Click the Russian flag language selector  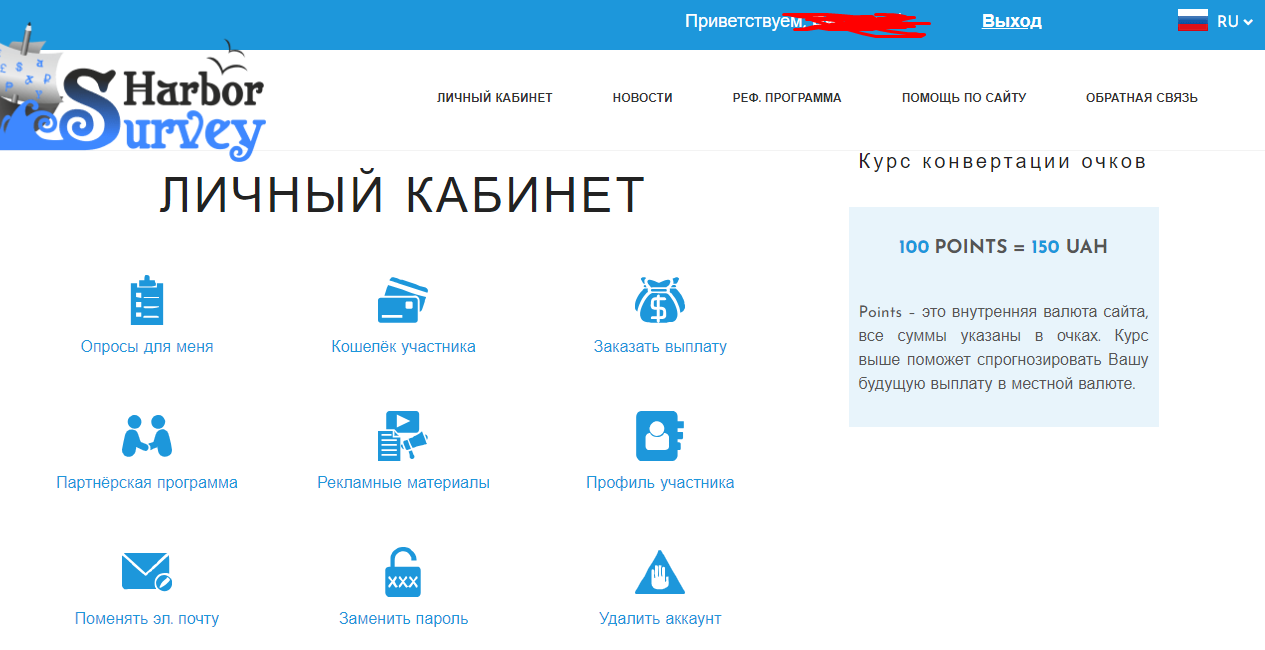tap(1193, 21)
